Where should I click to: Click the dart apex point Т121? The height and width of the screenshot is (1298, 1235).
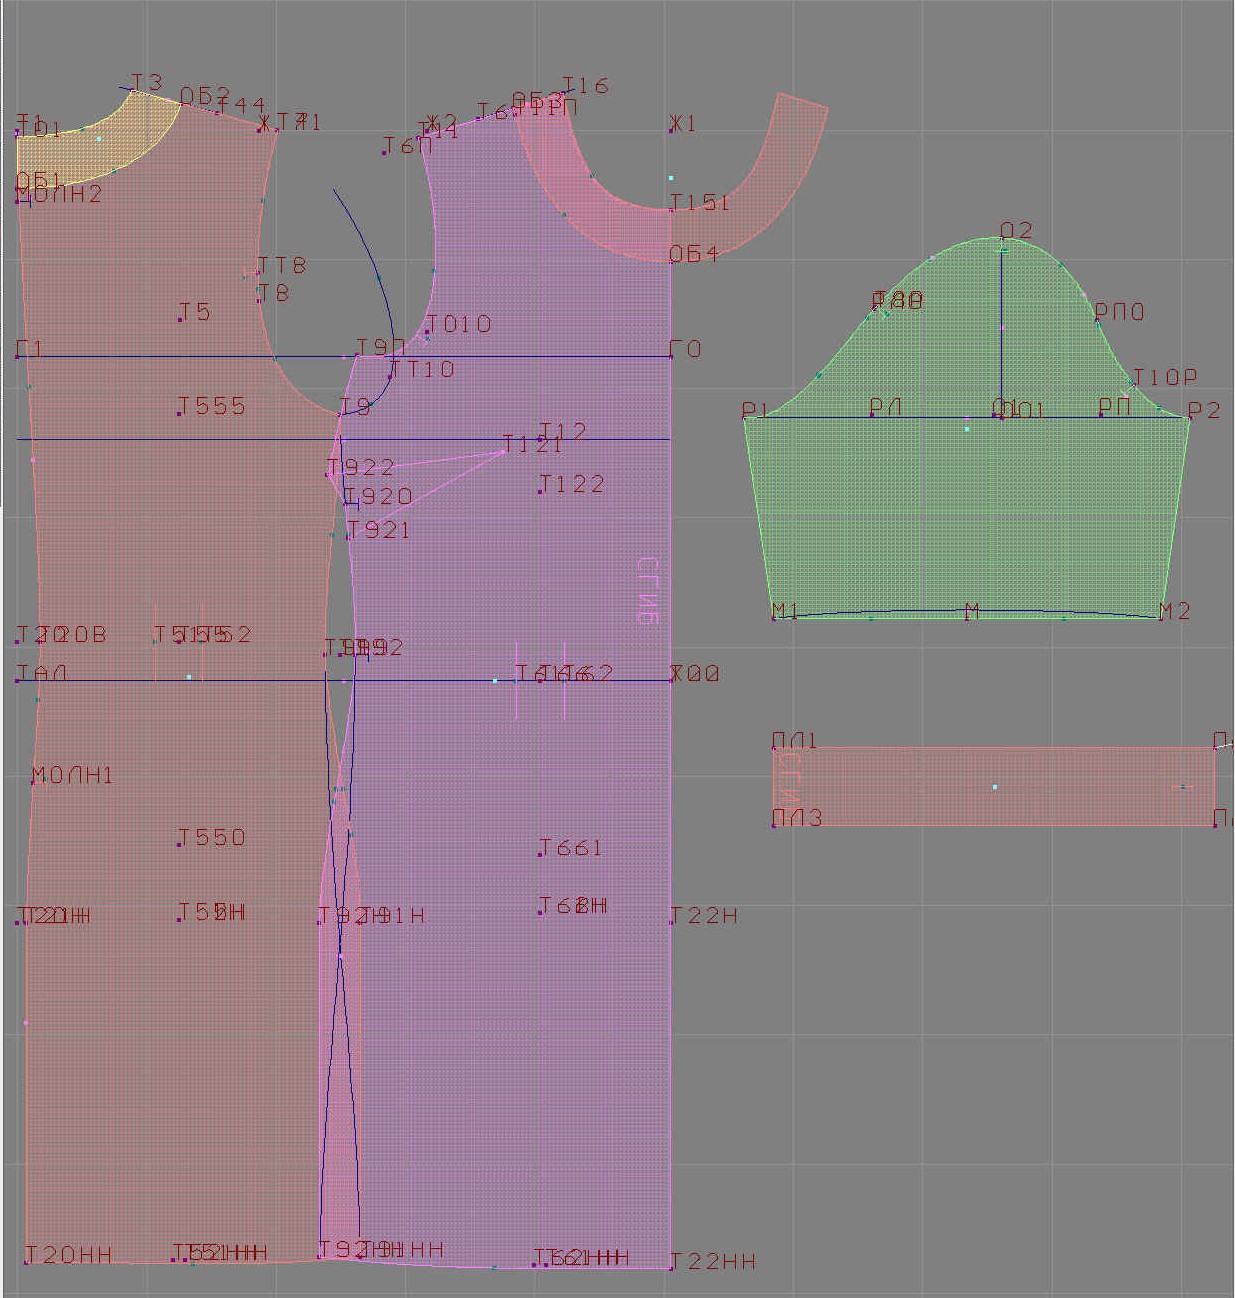pos(504,452)
